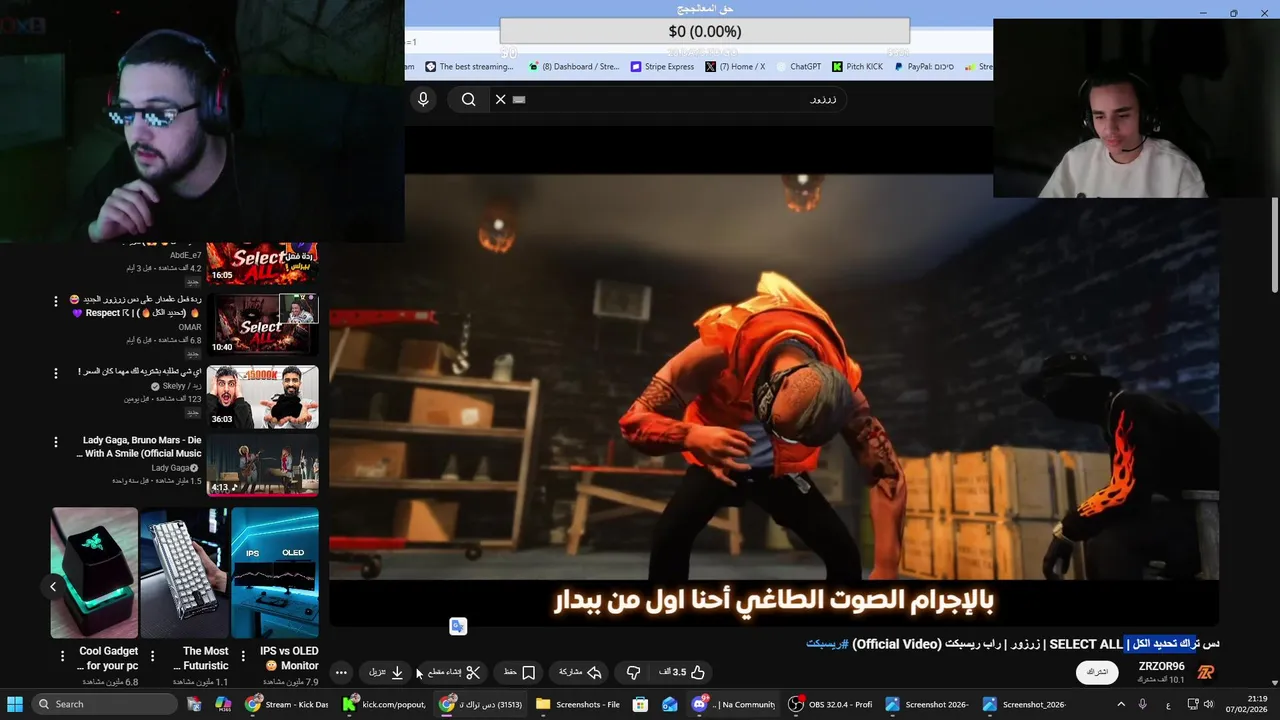The image size is (1280, 720).
Task: Show hidden system tray icons chevron
Action: [1120, 704]
